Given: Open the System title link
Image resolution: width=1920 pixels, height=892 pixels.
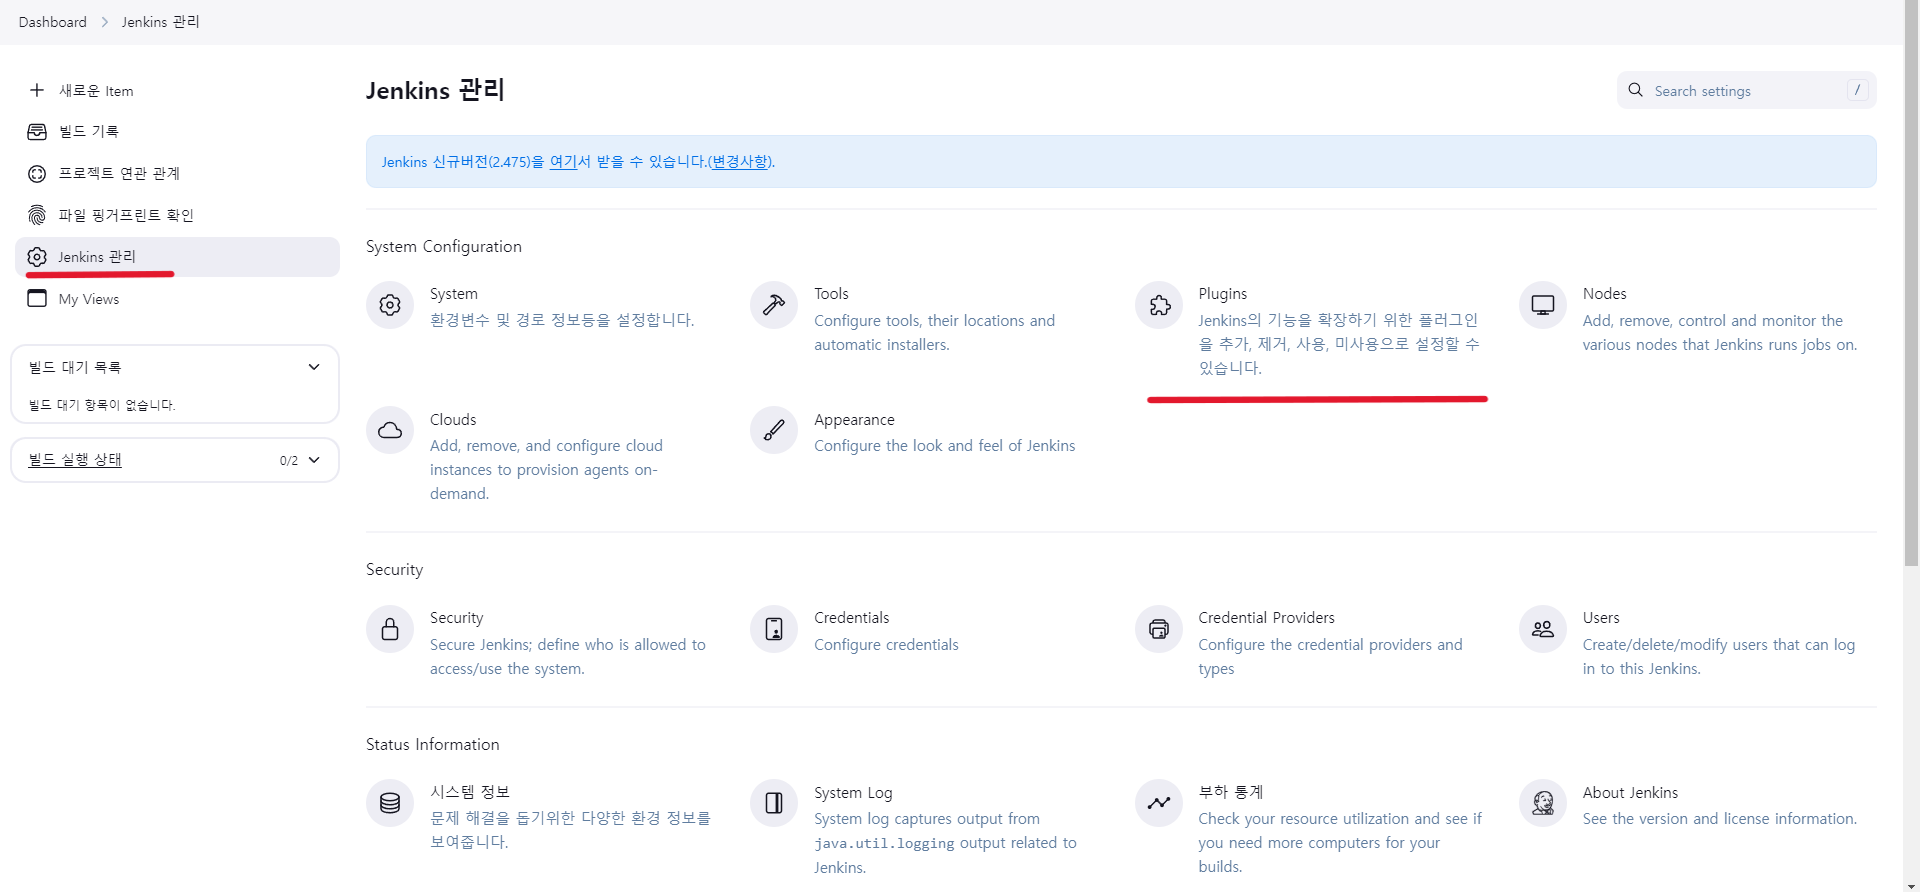Looking at the screenshot, I should coord(454,293).
